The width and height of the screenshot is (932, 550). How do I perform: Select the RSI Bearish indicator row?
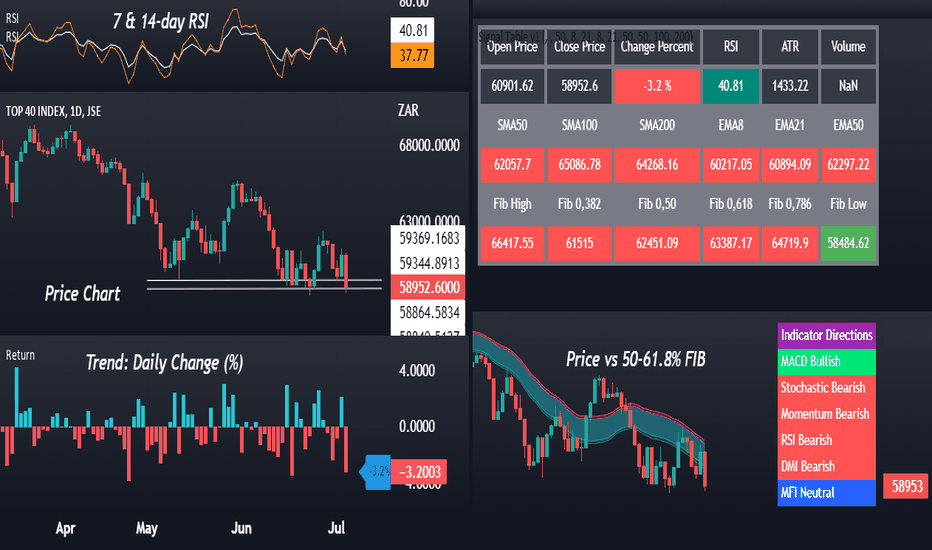826,440
